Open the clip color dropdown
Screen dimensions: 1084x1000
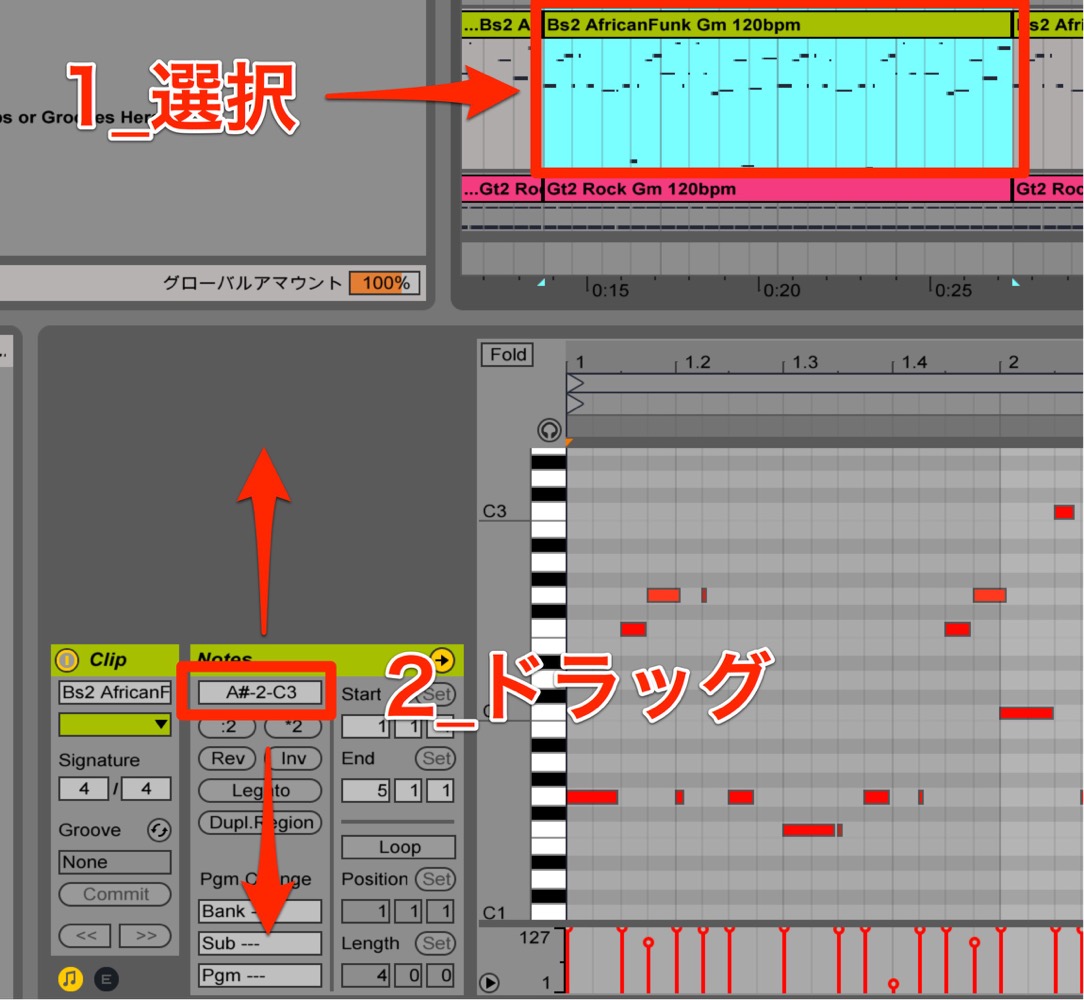click(115, 724)
